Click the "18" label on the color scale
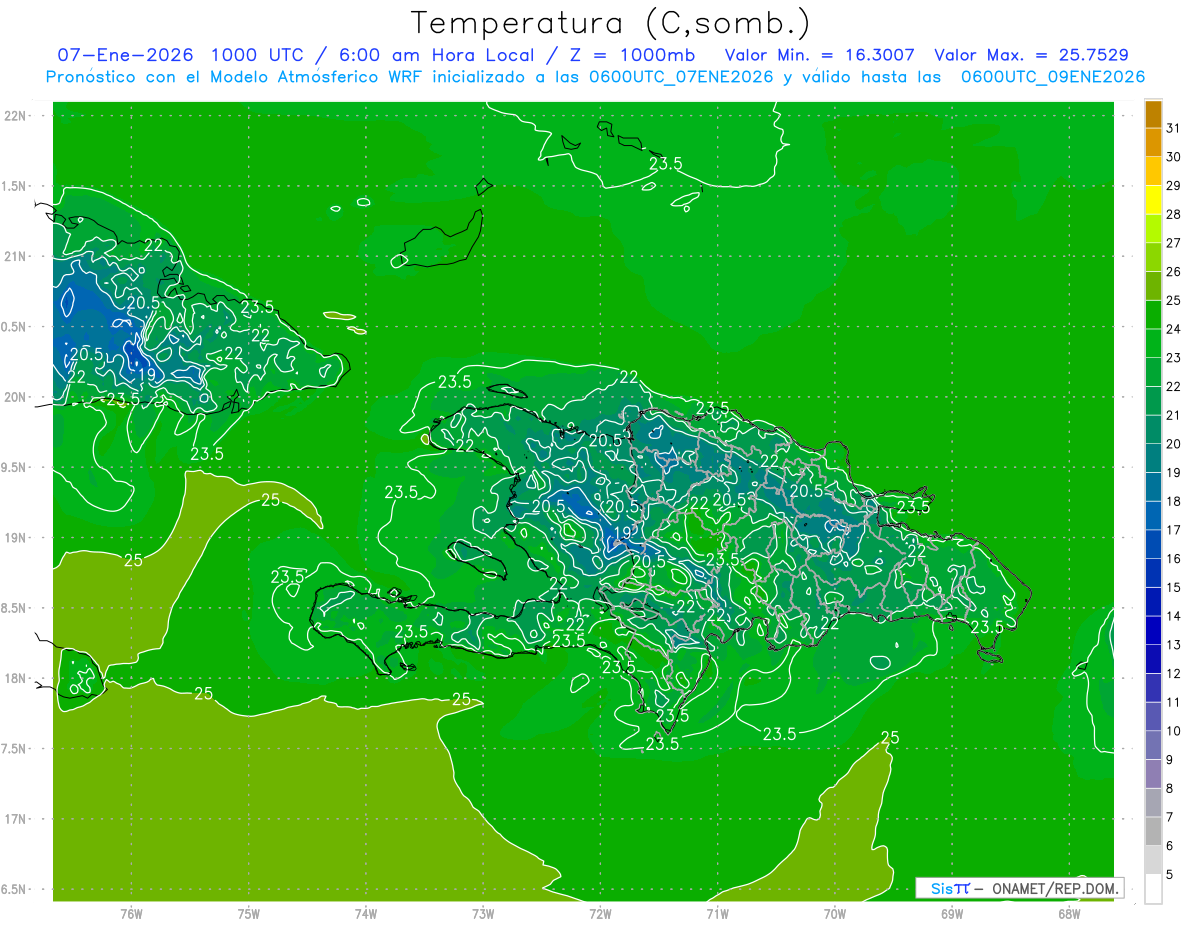 (x=1173, y=501)
